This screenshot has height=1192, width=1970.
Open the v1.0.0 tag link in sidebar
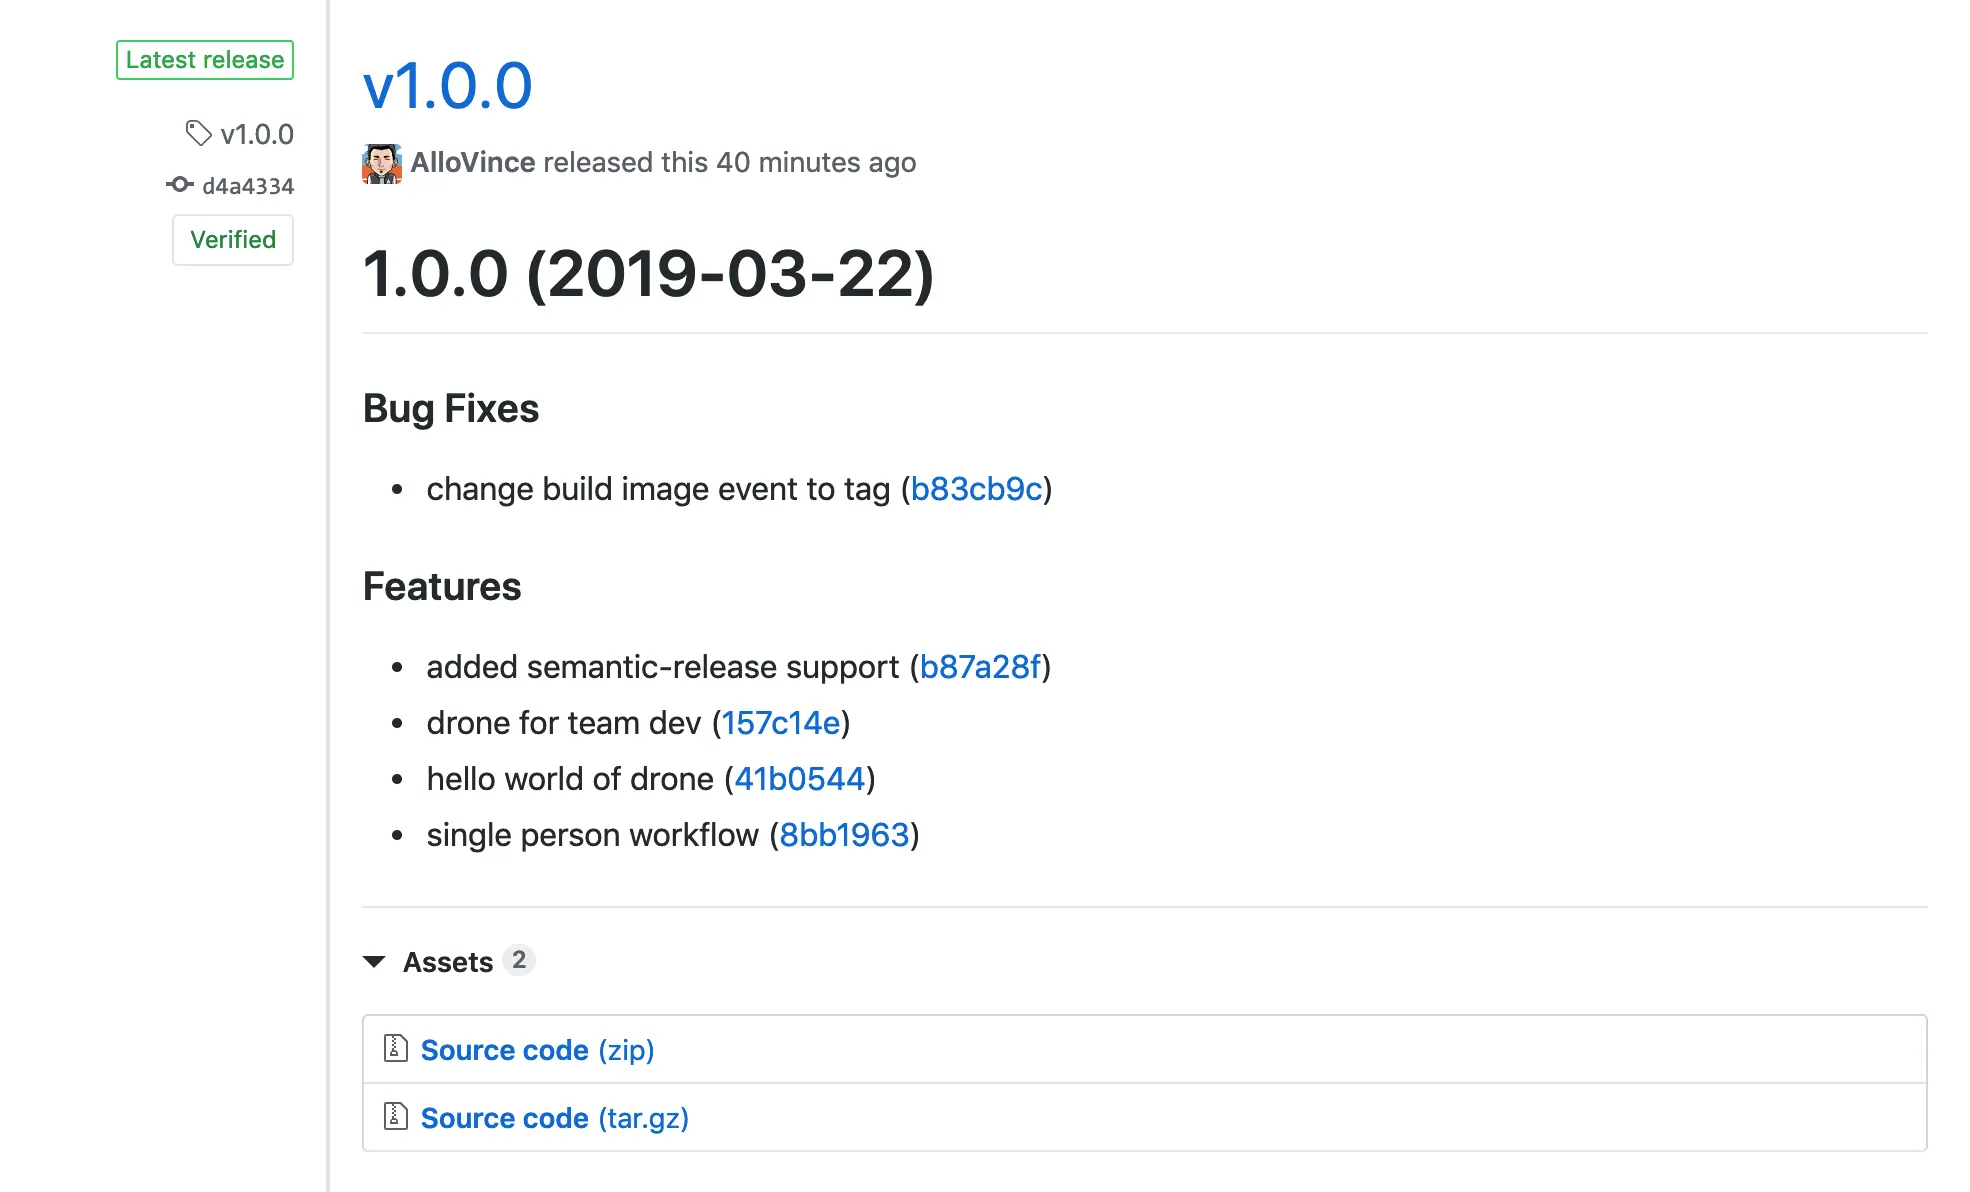(x=257, y=134)
